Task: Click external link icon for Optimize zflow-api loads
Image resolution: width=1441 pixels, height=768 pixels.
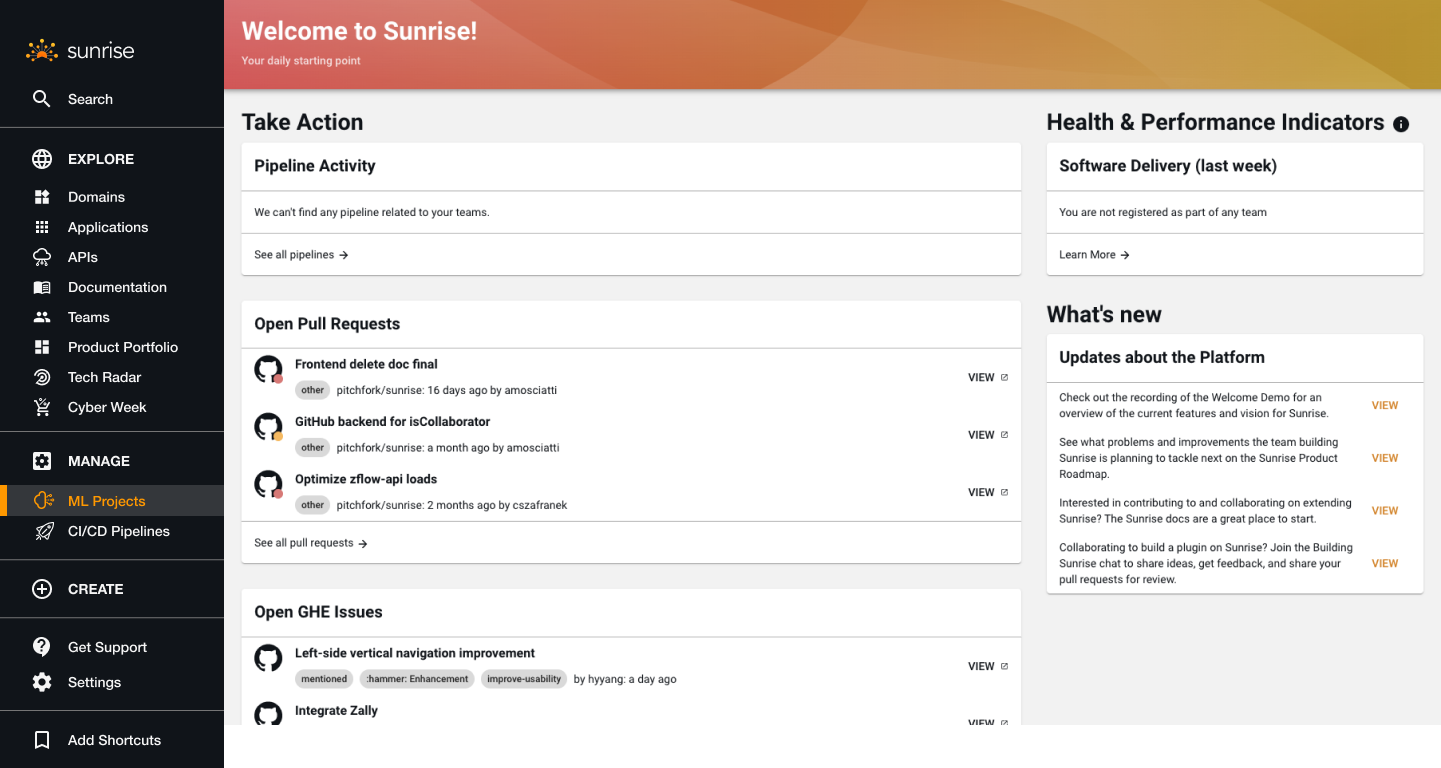Action: click(x=1004, y=492)
